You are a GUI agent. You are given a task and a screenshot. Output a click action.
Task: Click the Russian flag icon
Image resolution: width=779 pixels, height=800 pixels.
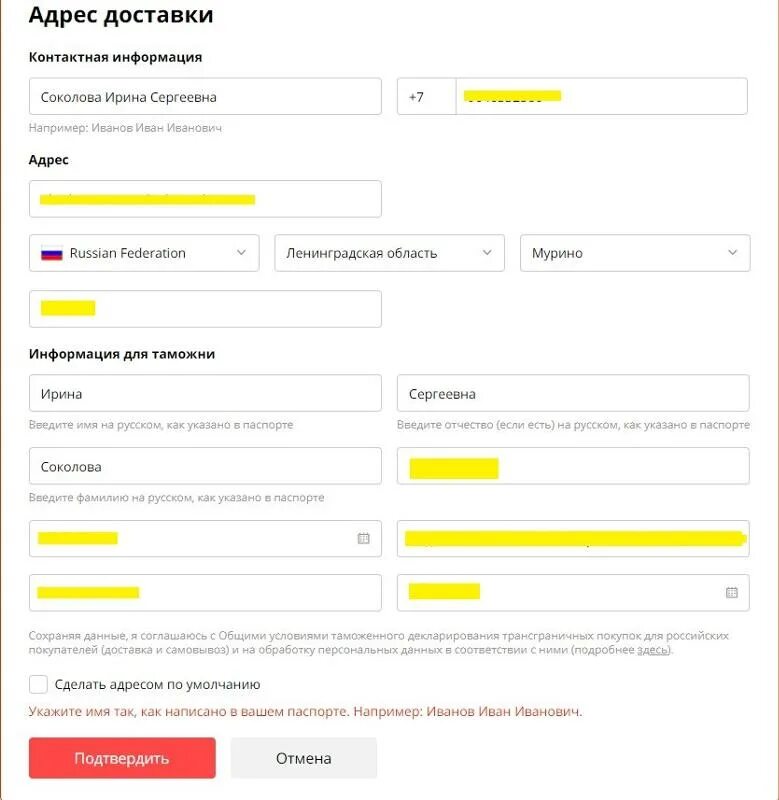click(51, 253)
